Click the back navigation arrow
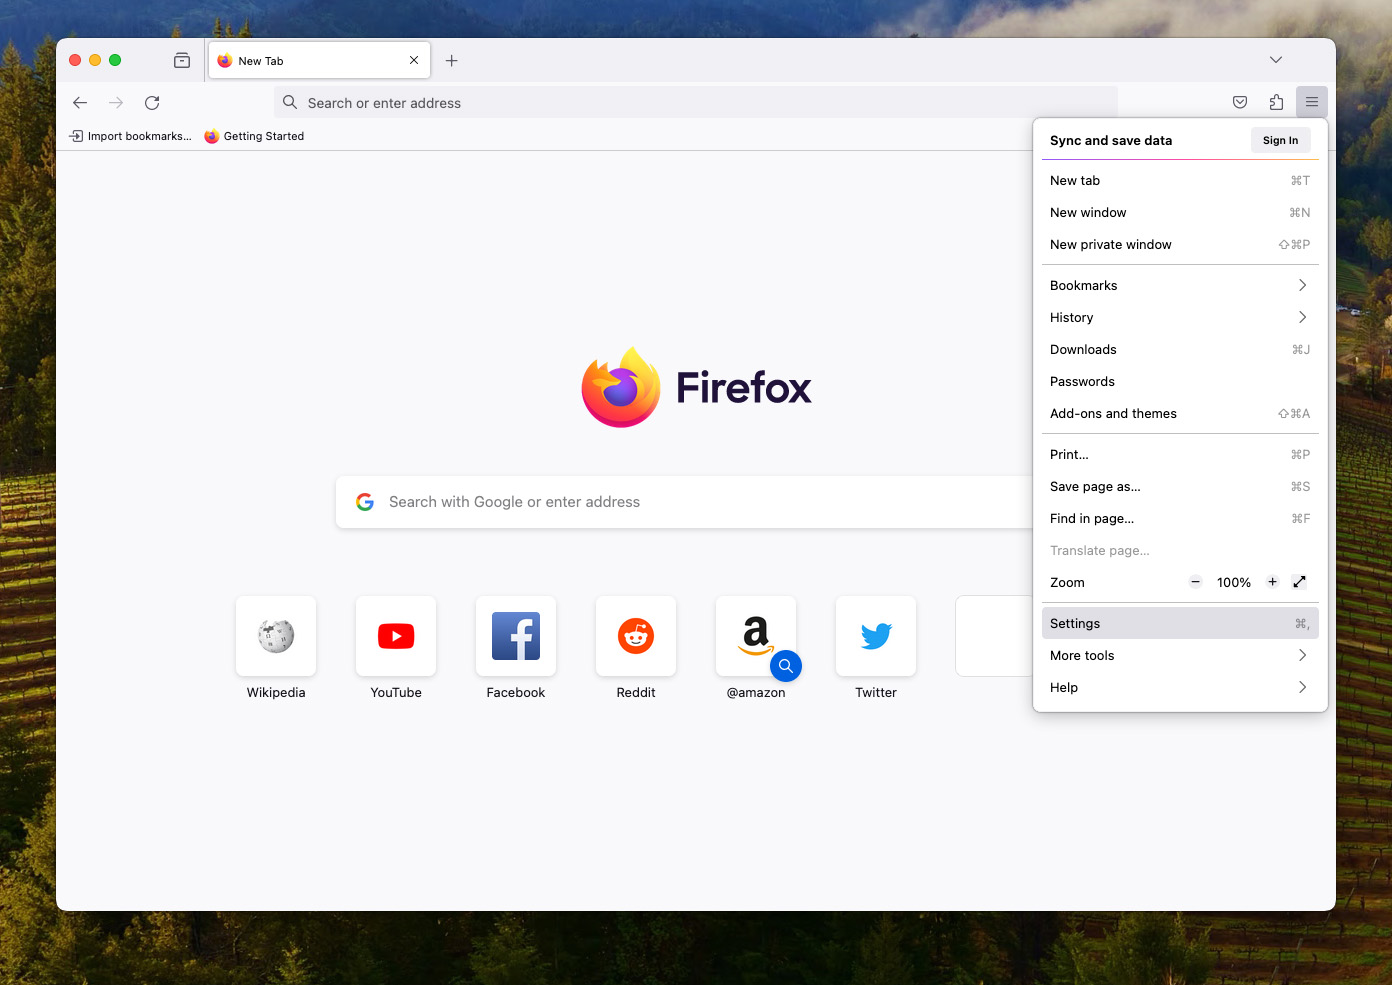This screenshot has height=985, width=1392. click(x=80, y=103)
